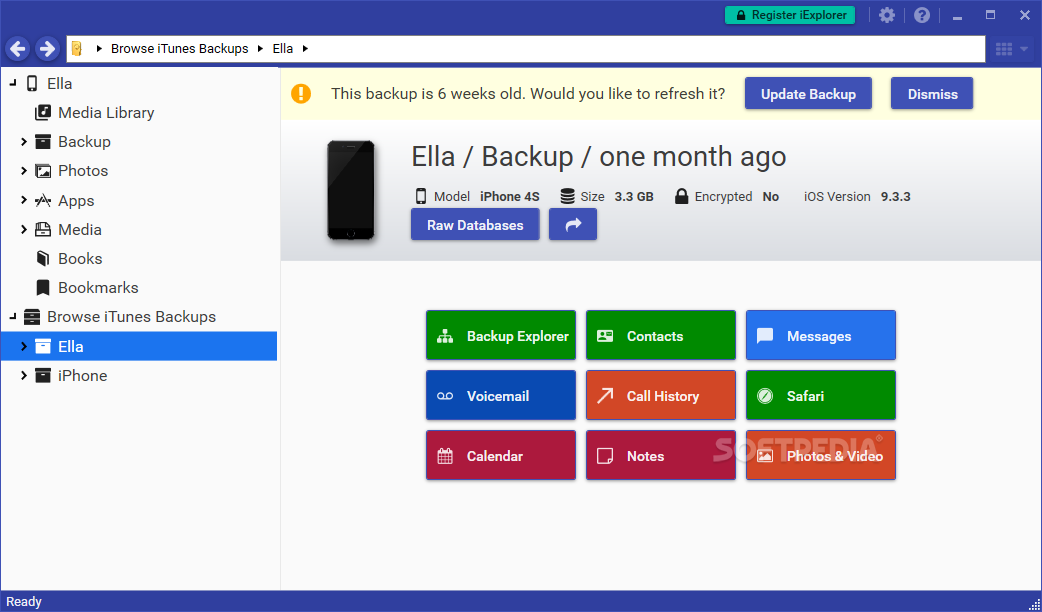The image size is (1042, 612).
Task: Open the help question mark icon
Action: click(x=922, y=15)
